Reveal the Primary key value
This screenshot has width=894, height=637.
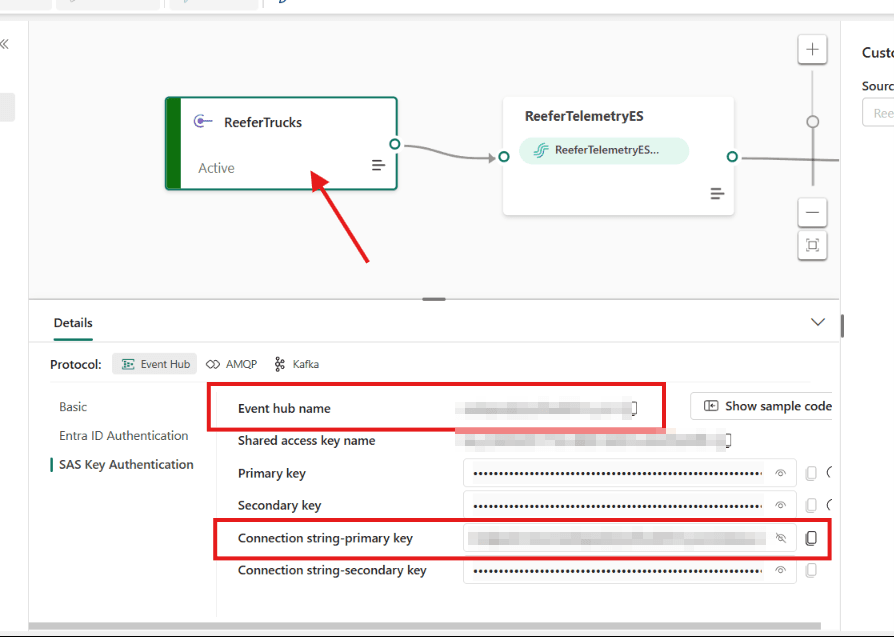pyautogui.click(x=781, y=473)
